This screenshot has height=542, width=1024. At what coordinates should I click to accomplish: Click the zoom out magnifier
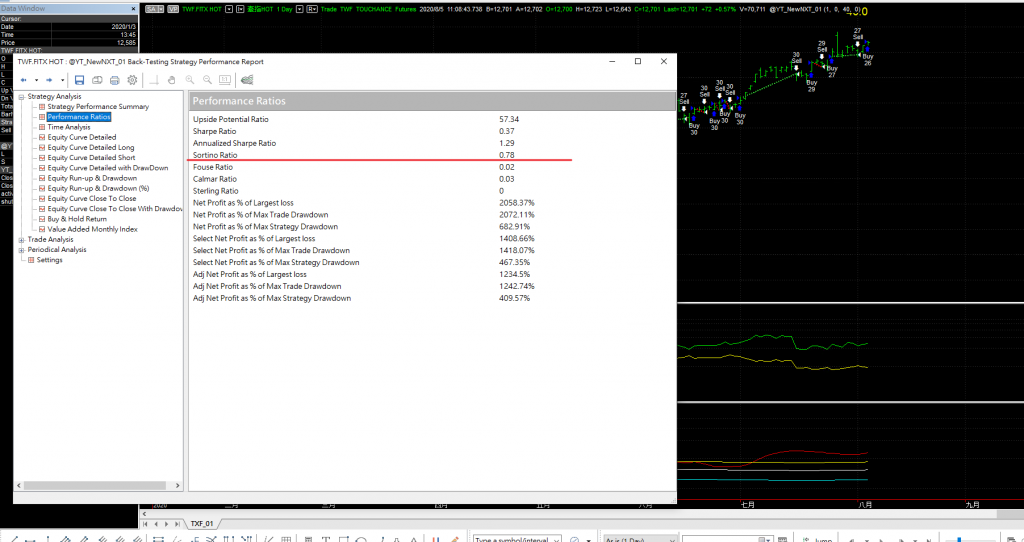207,80
